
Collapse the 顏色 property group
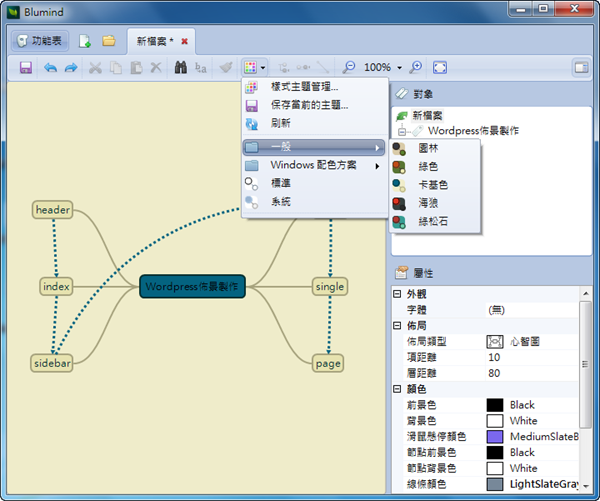[397, 389]
